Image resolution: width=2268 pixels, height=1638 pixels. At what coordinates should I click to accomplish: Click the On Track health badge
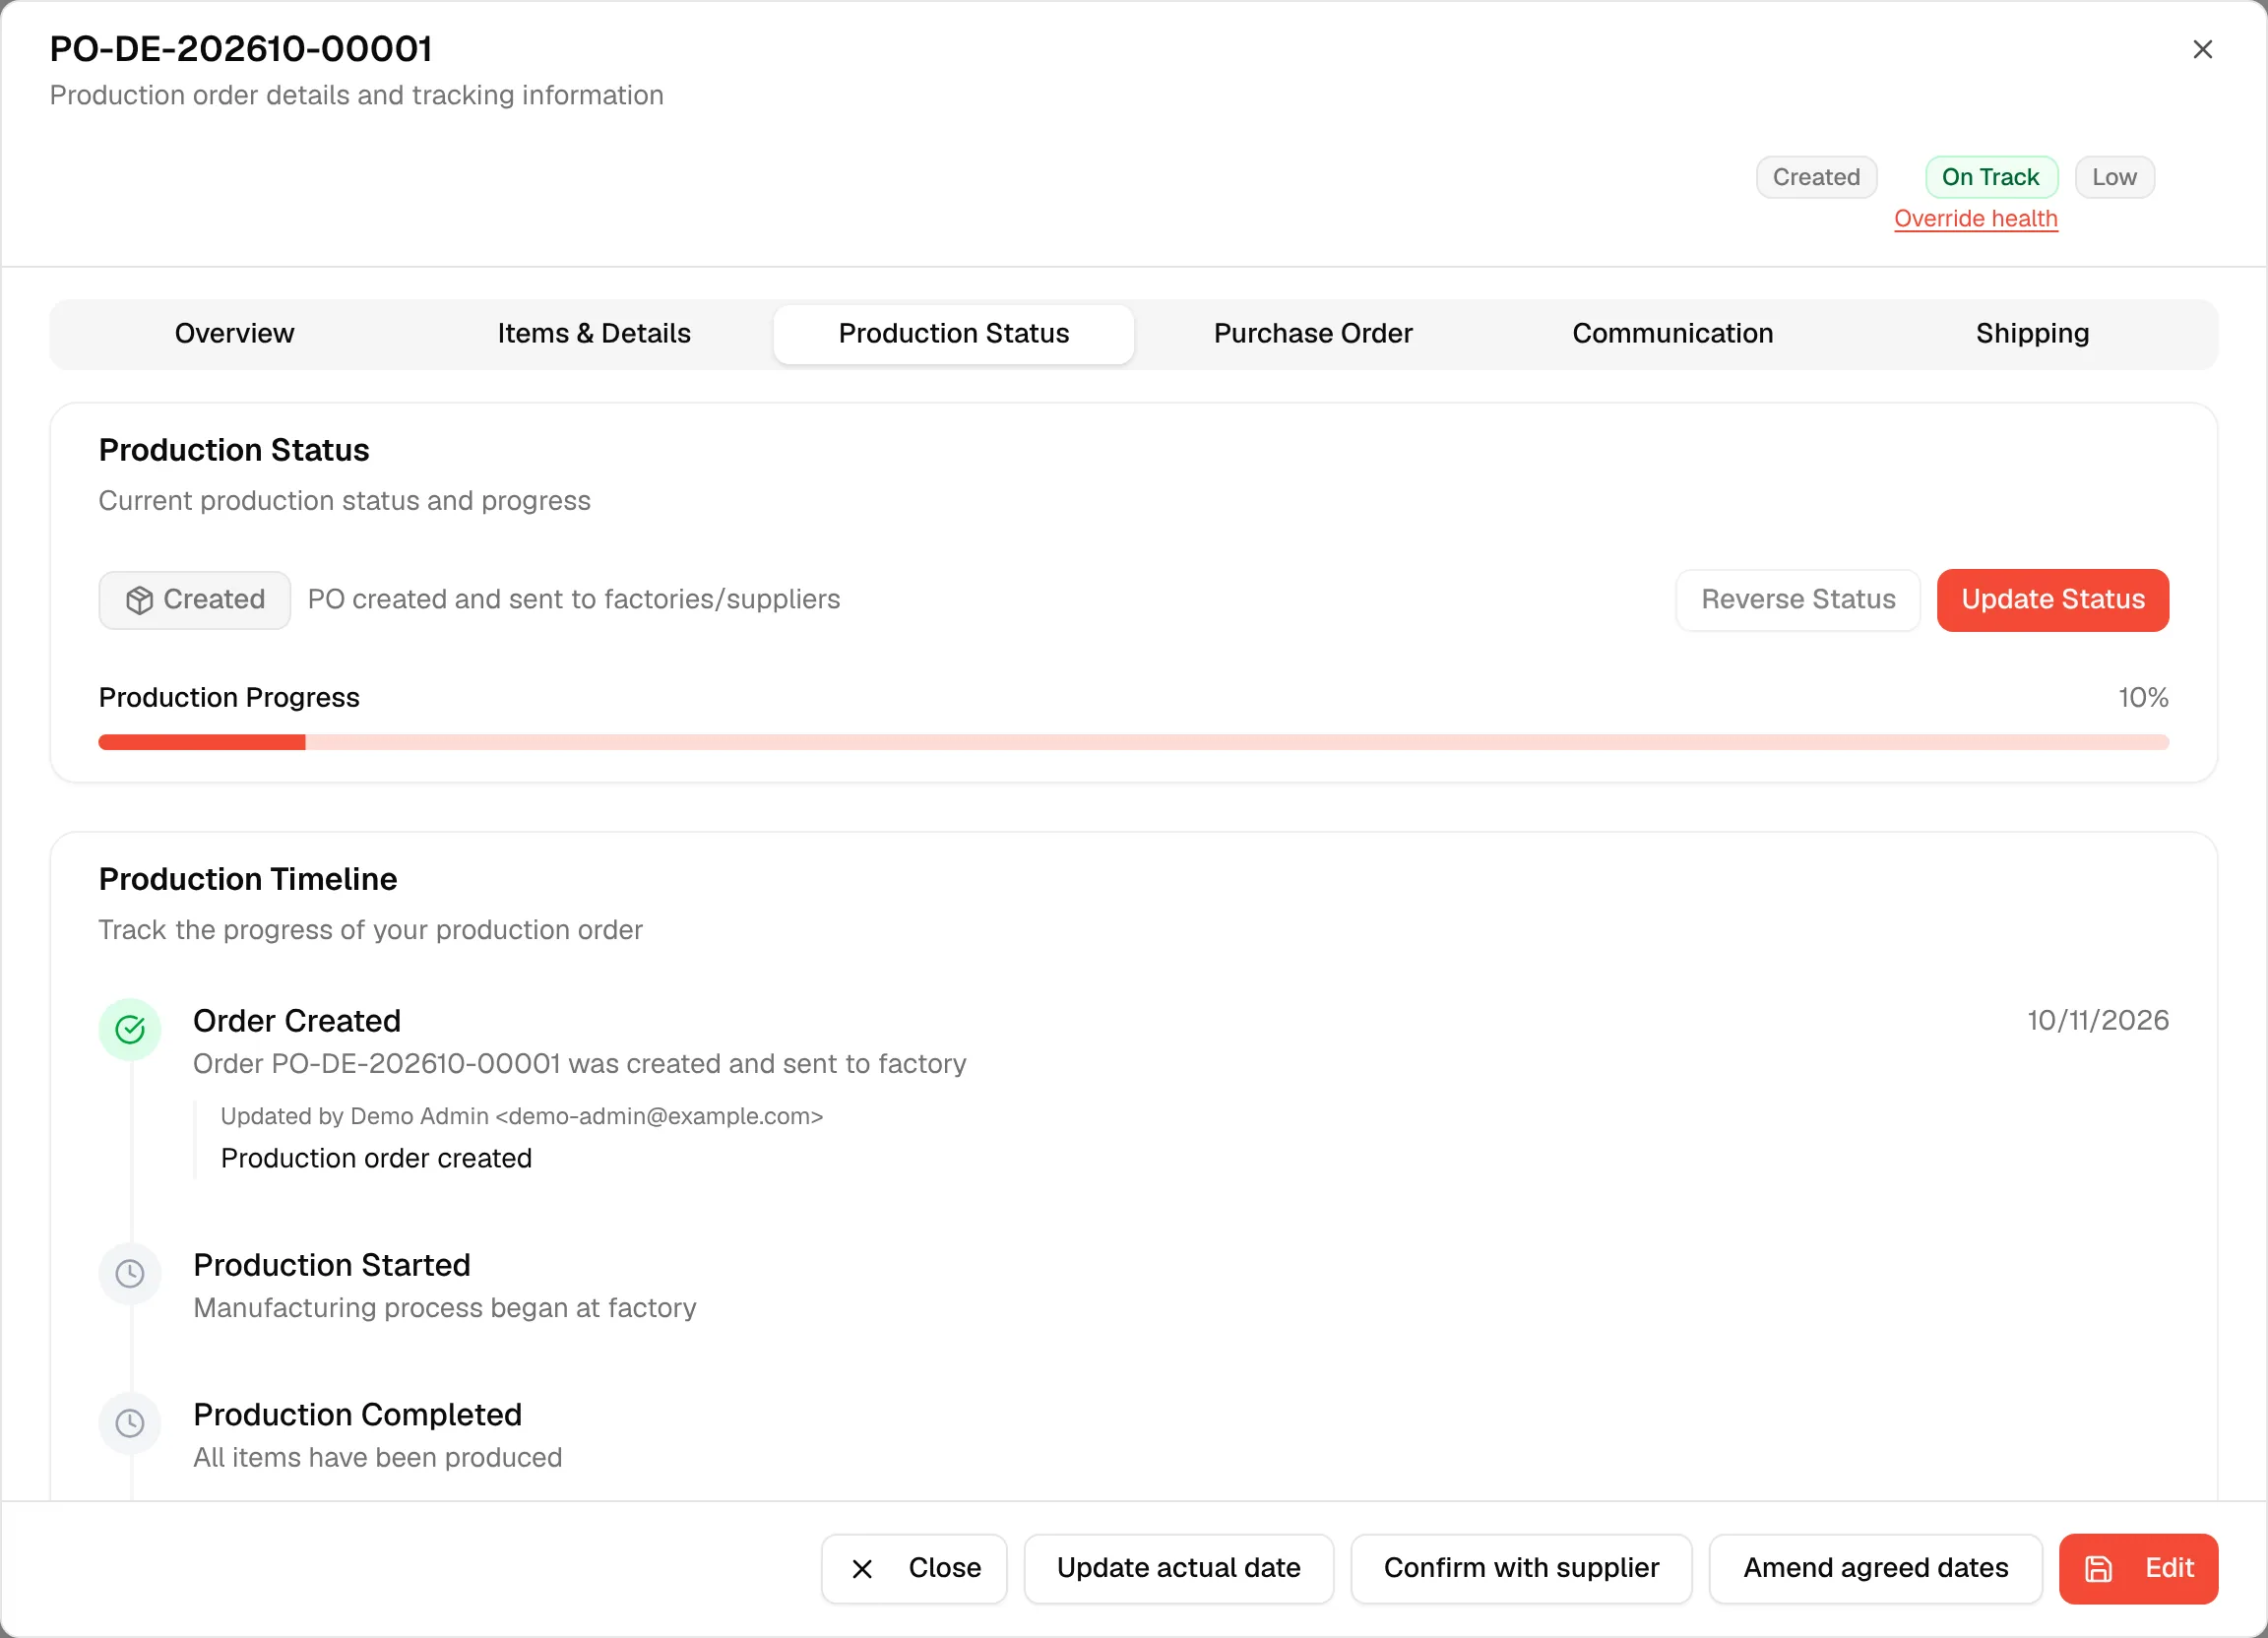pyautogui.click(x=1990, y=177)
